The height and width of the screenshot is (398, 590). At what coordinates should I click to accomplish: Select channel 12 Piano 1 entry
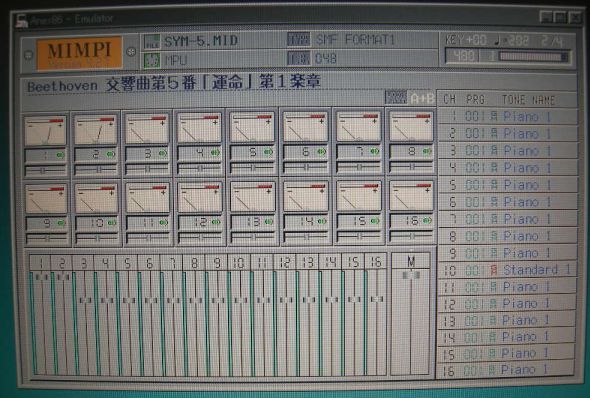507,304
